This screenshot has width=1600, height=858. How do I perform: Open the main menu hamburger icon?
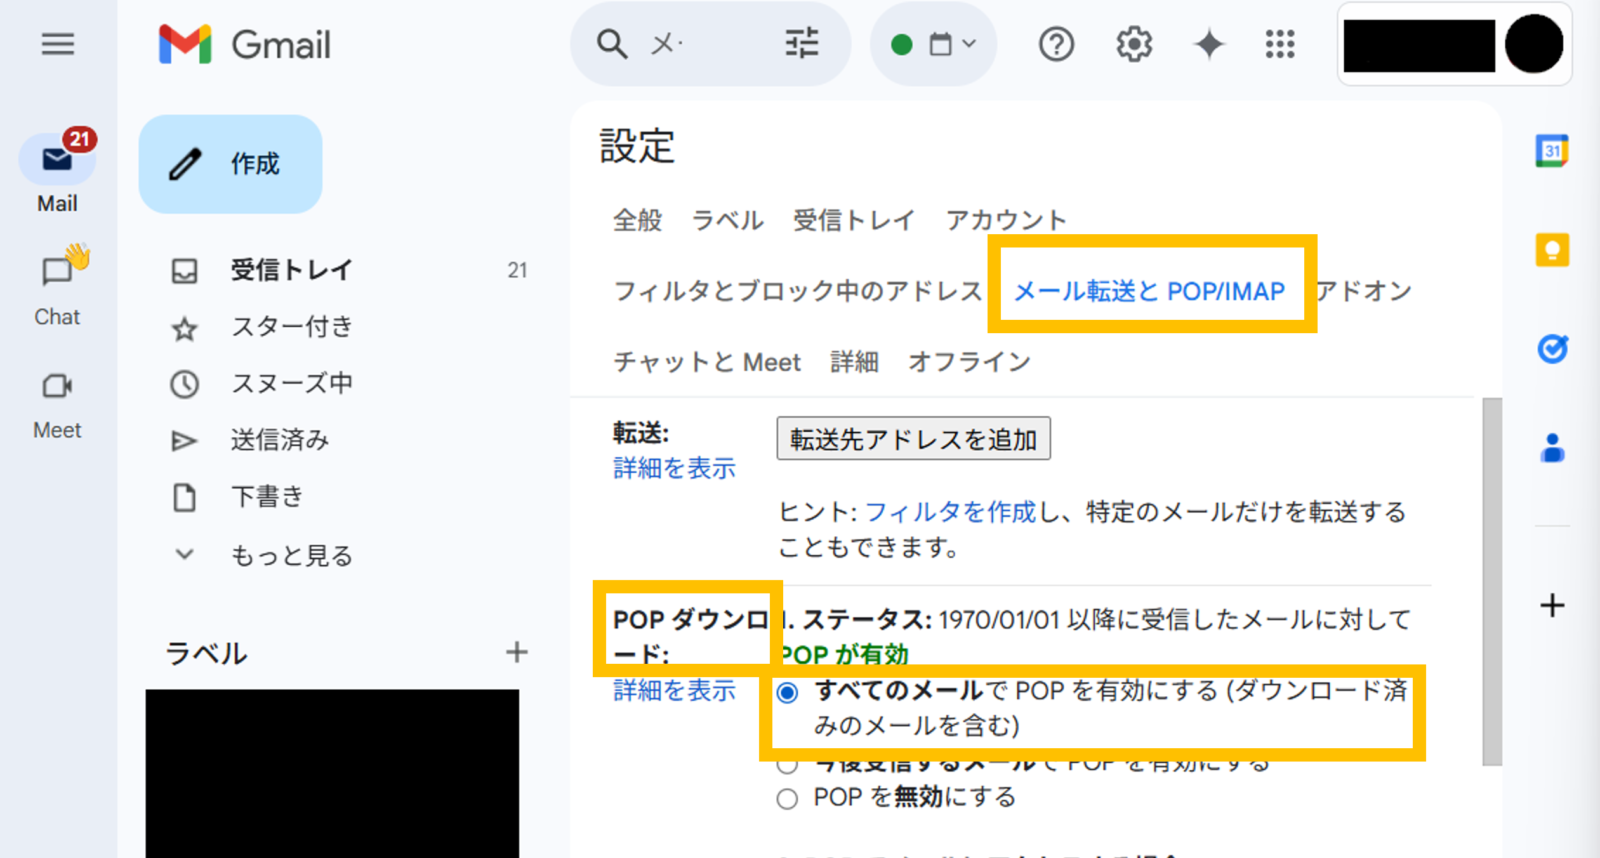[x=58, y=44]
